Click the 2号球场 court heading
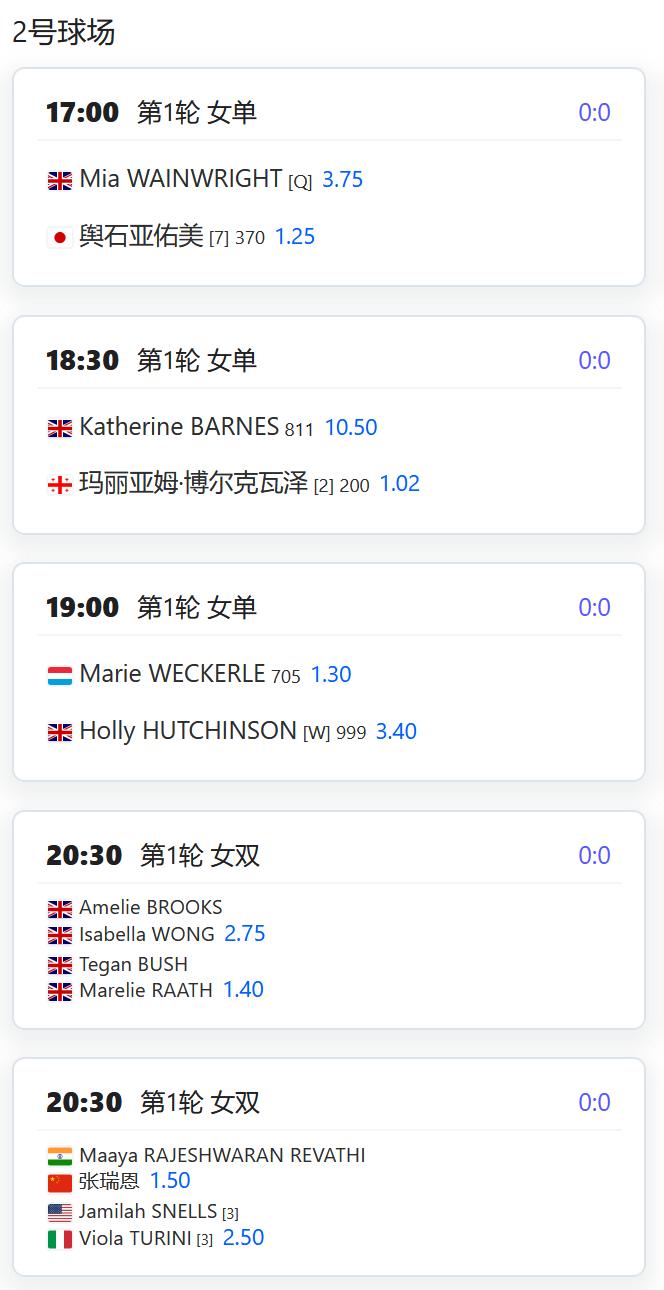 [63, 32]
